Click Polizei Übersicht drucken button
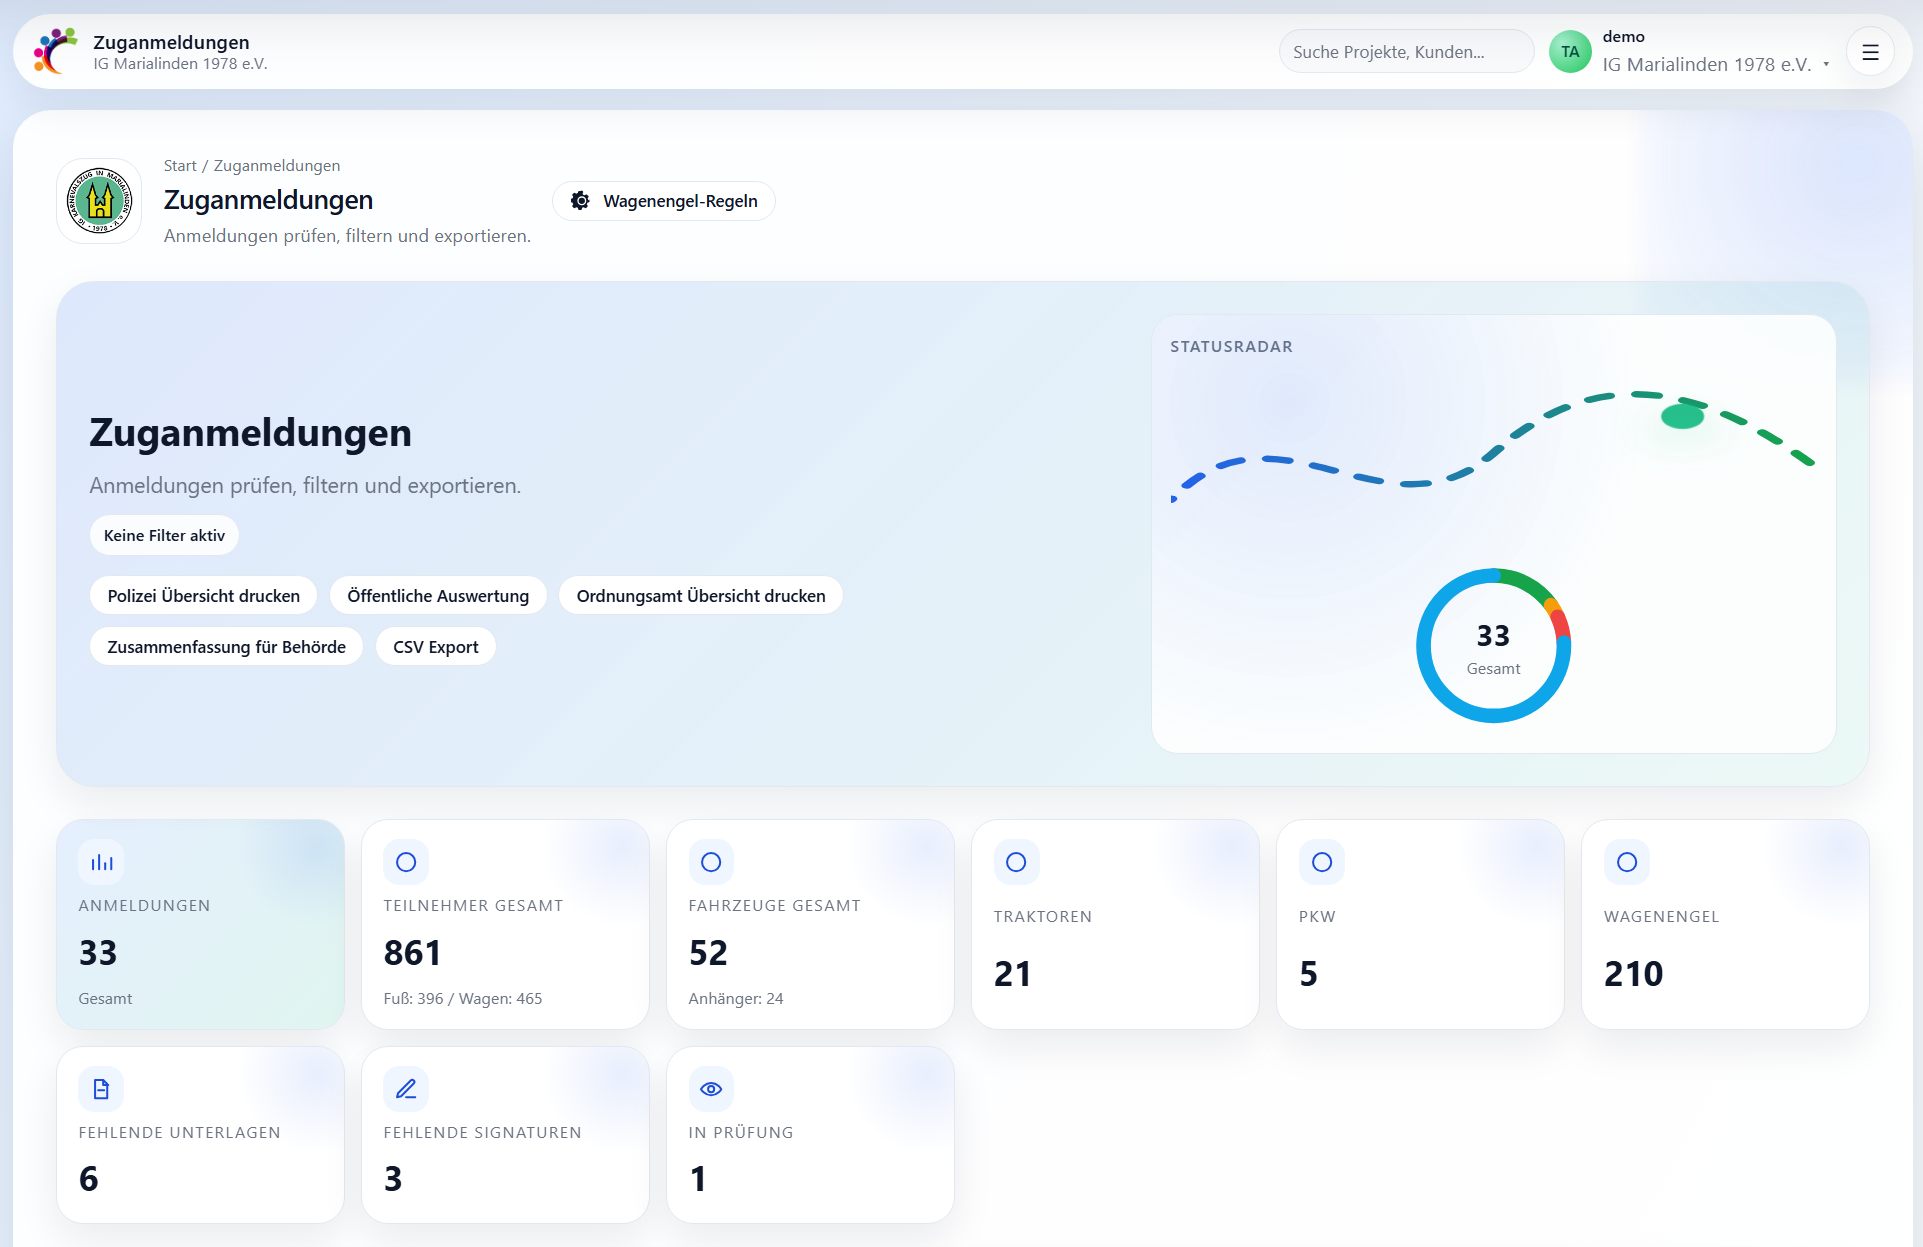This screenshot has width=1923, height=1247. (x=203, y=596)
